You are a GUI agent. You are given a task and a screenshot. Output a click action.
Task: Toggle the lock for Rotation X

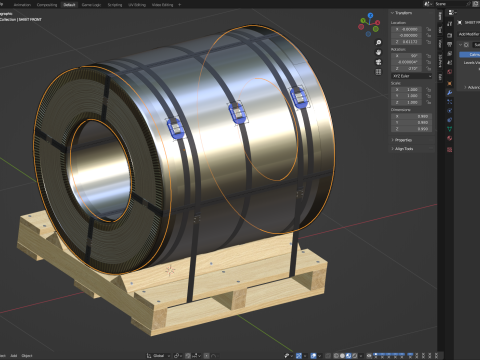(428, 56)
